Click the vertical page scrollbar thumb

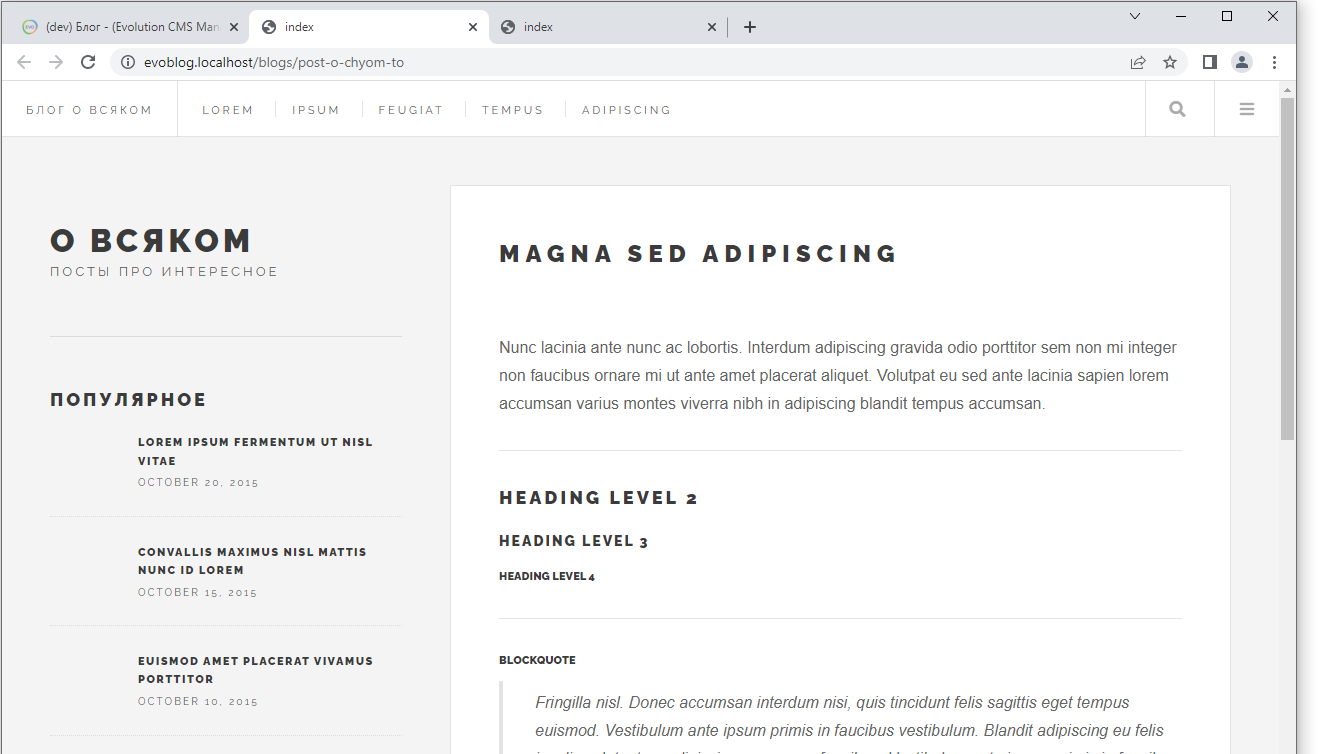click(1287, 270)
